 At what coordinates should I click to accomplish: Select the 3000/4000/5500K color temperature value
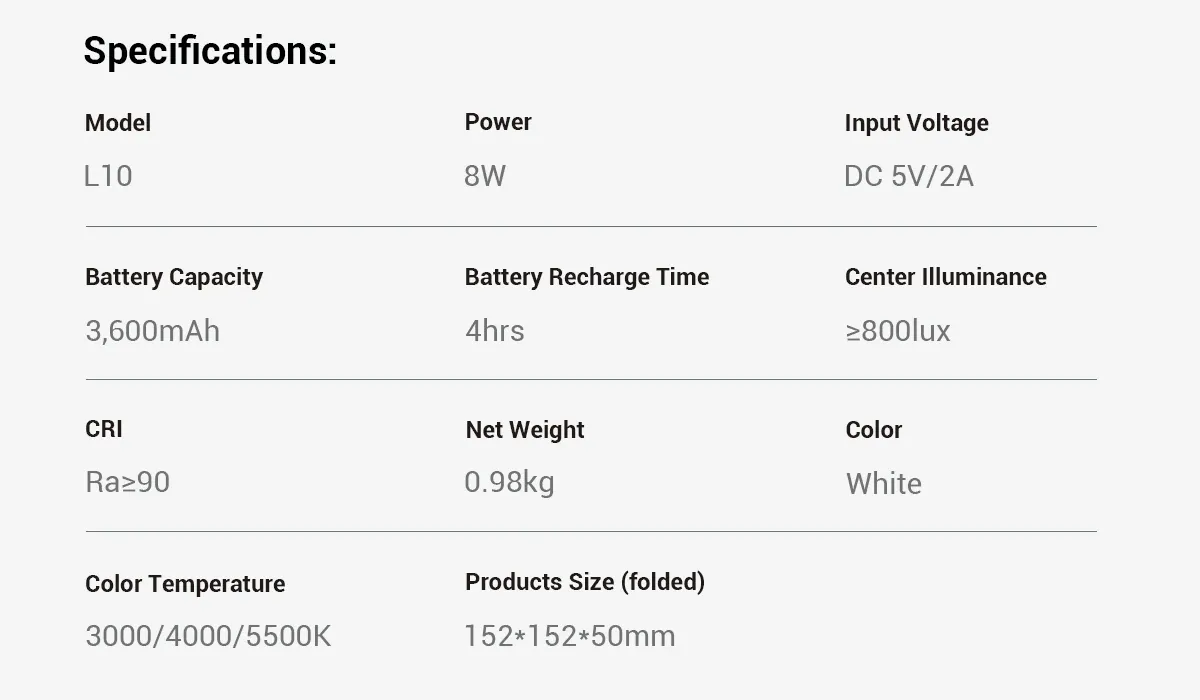208,636
